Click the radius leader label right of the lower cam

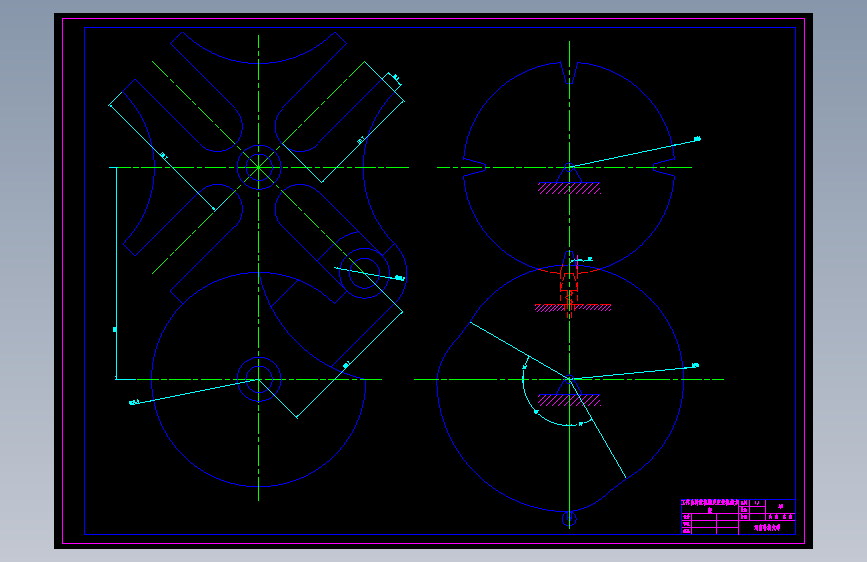(x=695, y=365)
